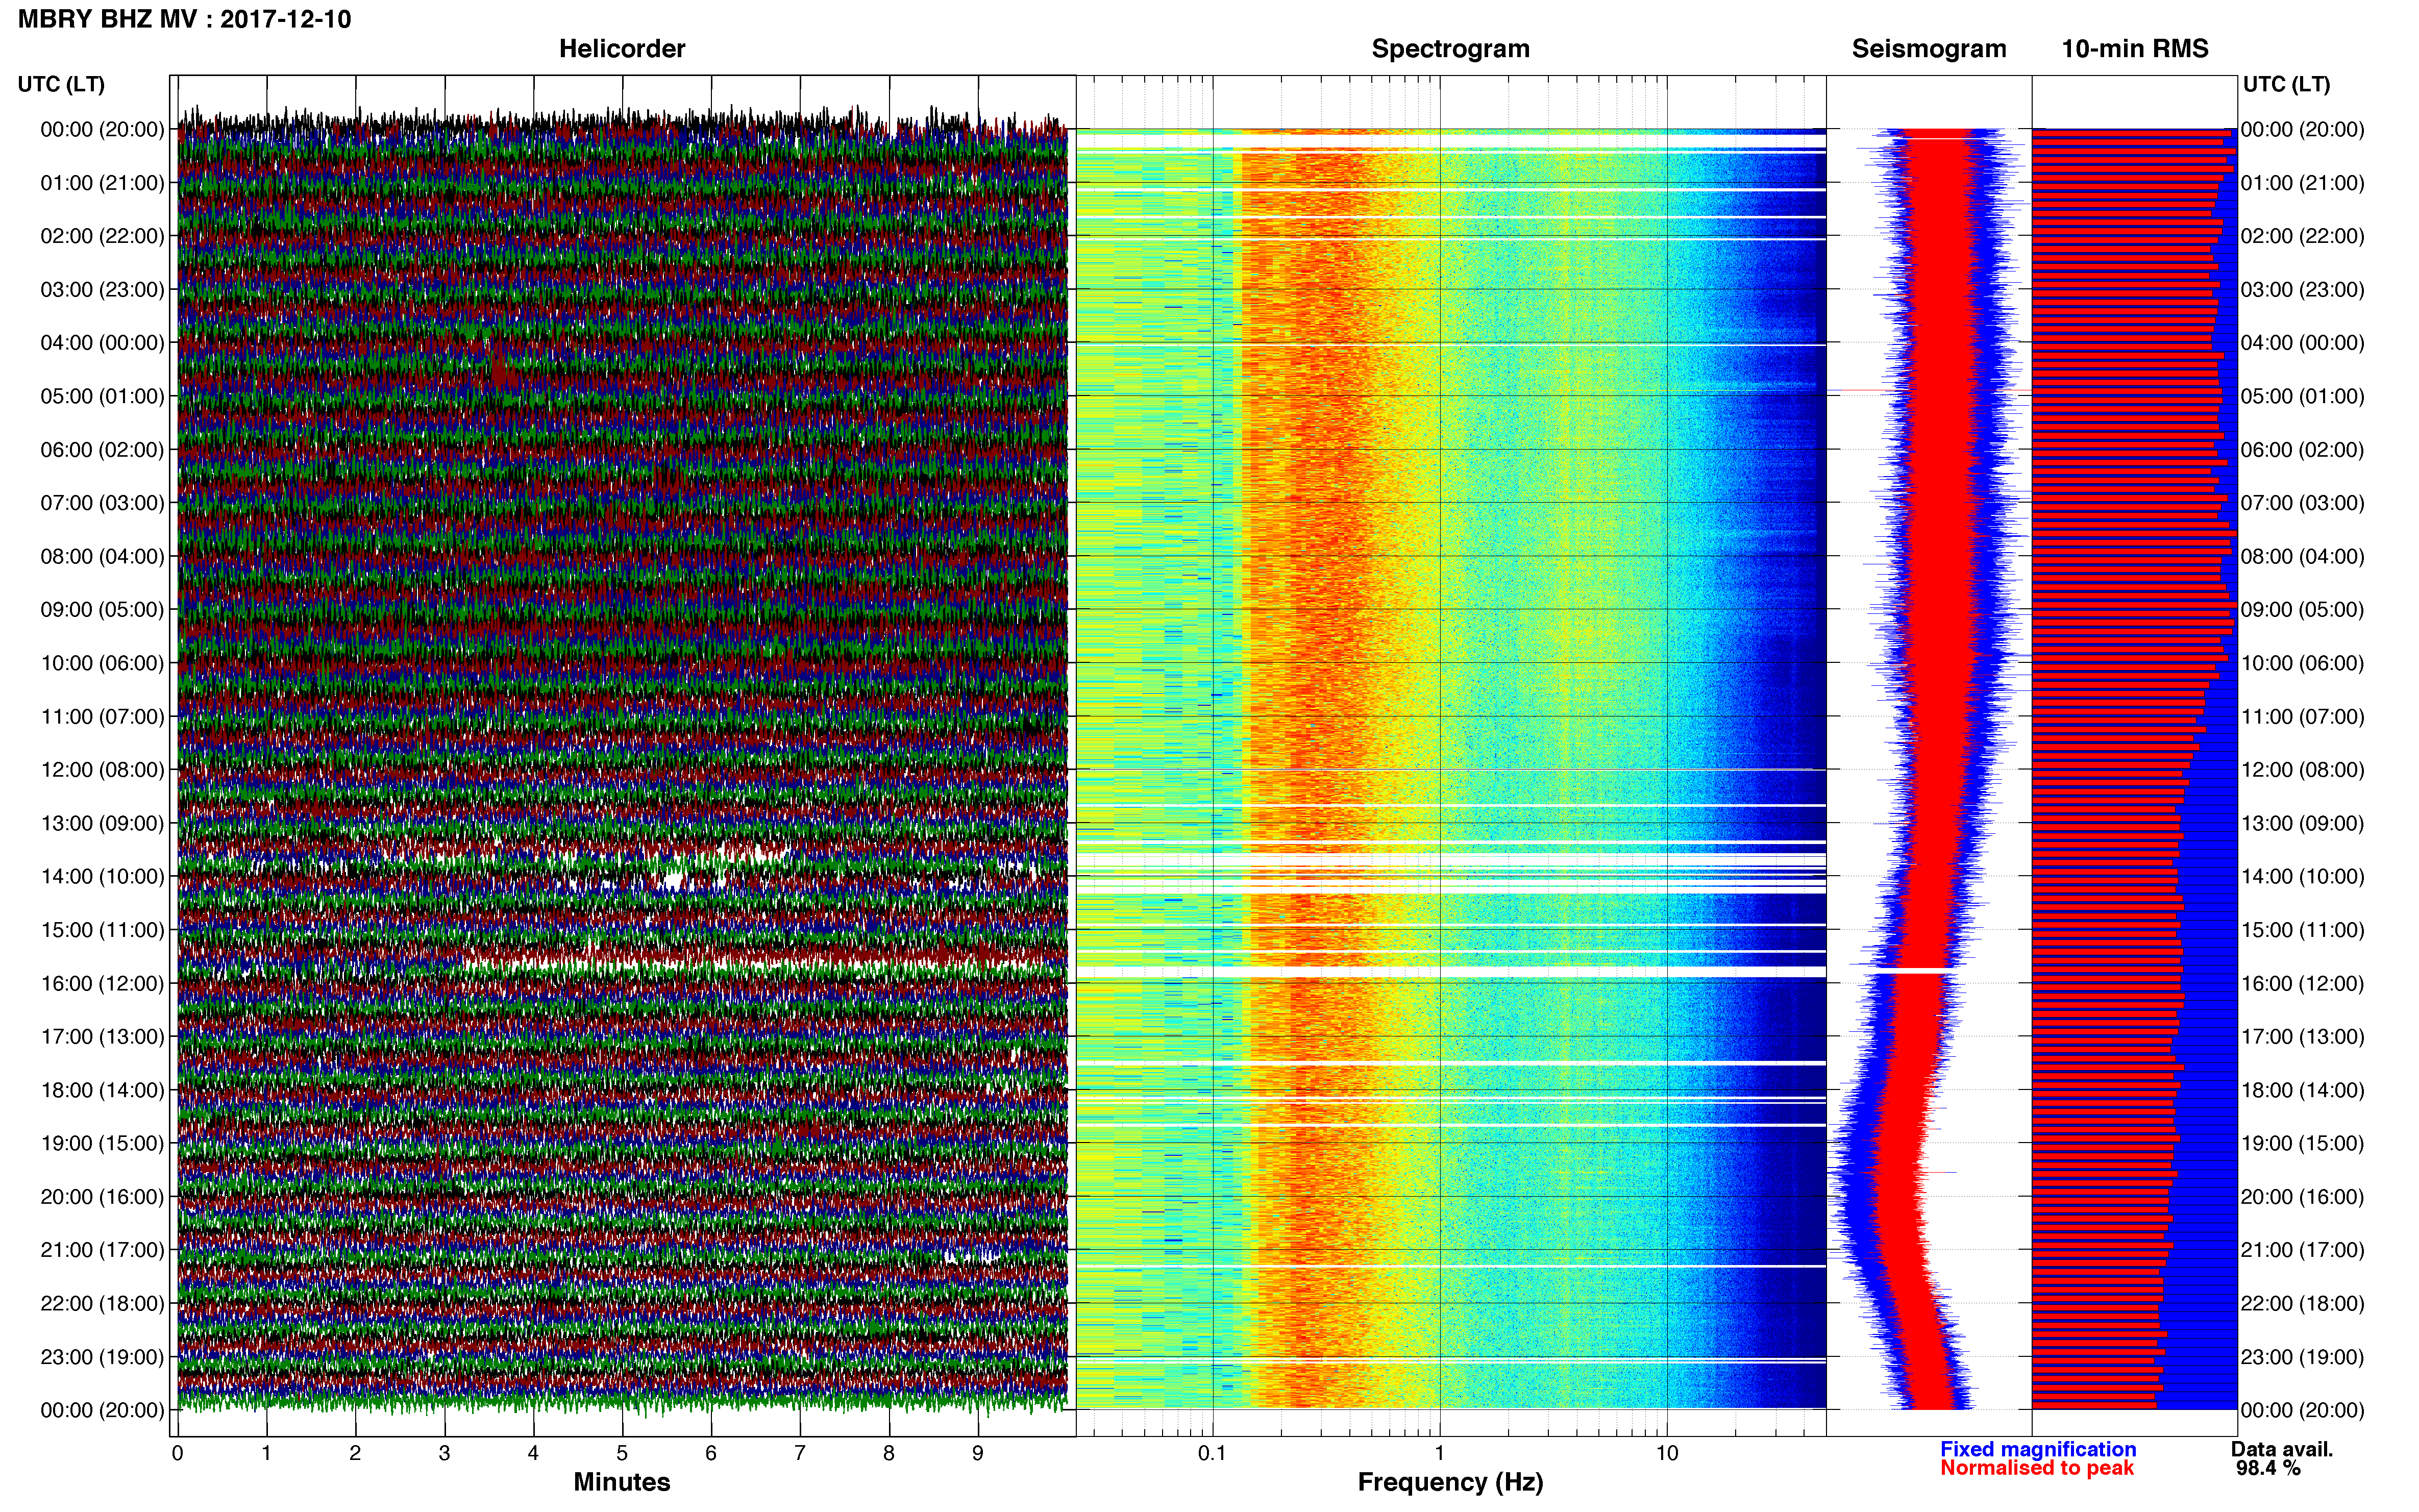
Task: Click the Seismogram panel heading
Action: [1929, 49]
